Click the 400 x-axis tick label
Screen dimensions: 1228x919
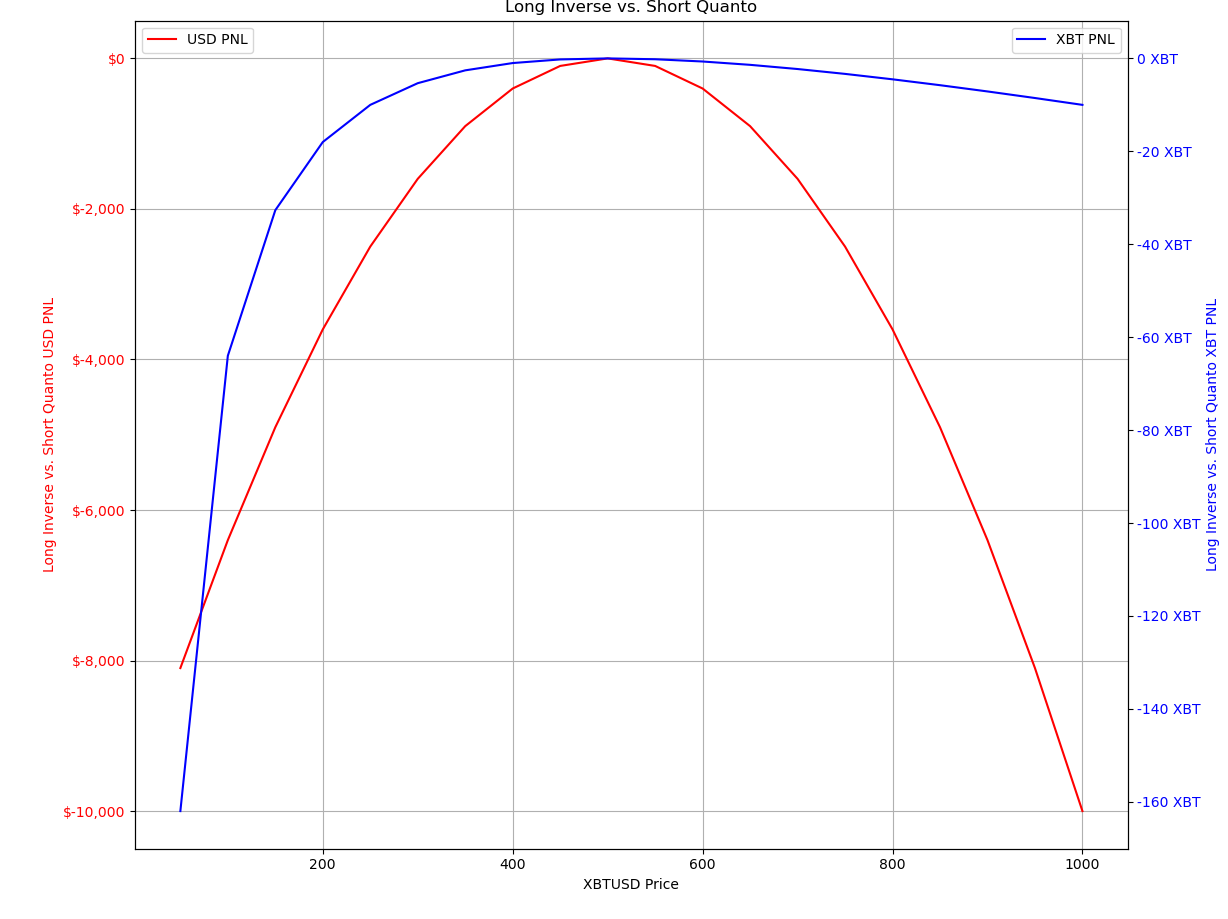513,865
